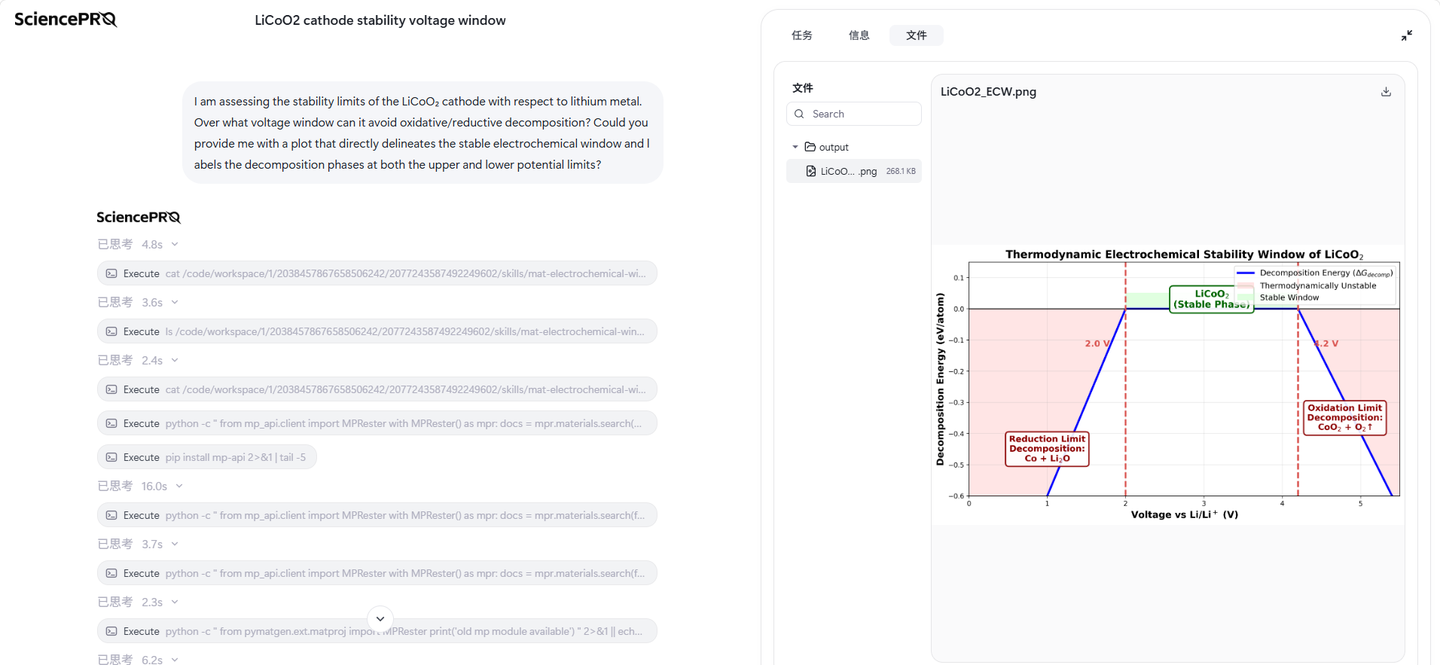This screenshot has height=665, width=1440.
Task: Switch to the 任务 tab
Action: (802, 35)
